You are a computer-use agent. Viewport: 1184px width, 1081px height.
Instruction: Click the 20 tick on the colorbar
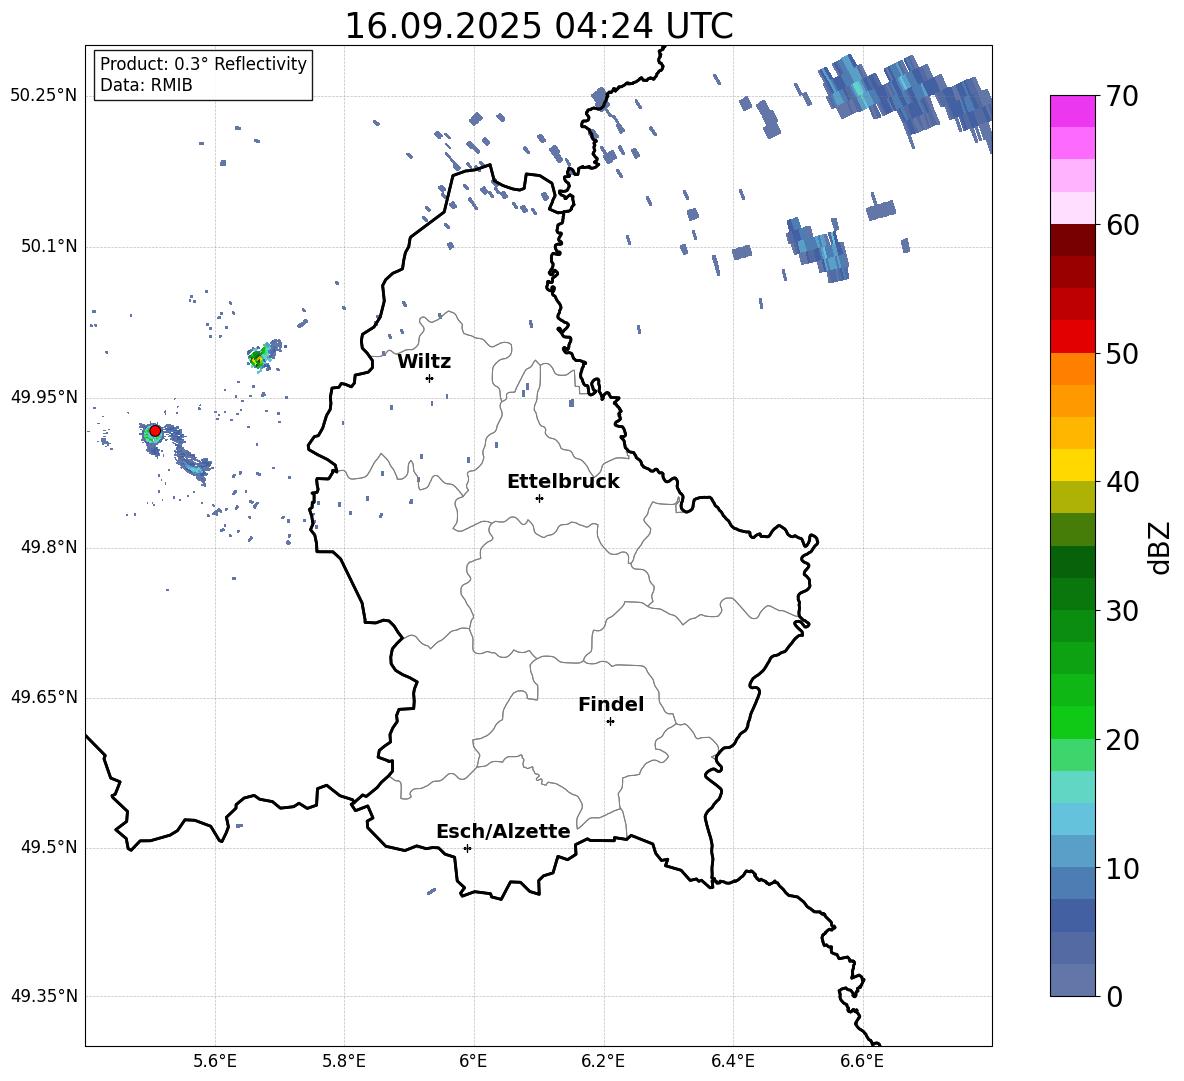(1122, 739)
